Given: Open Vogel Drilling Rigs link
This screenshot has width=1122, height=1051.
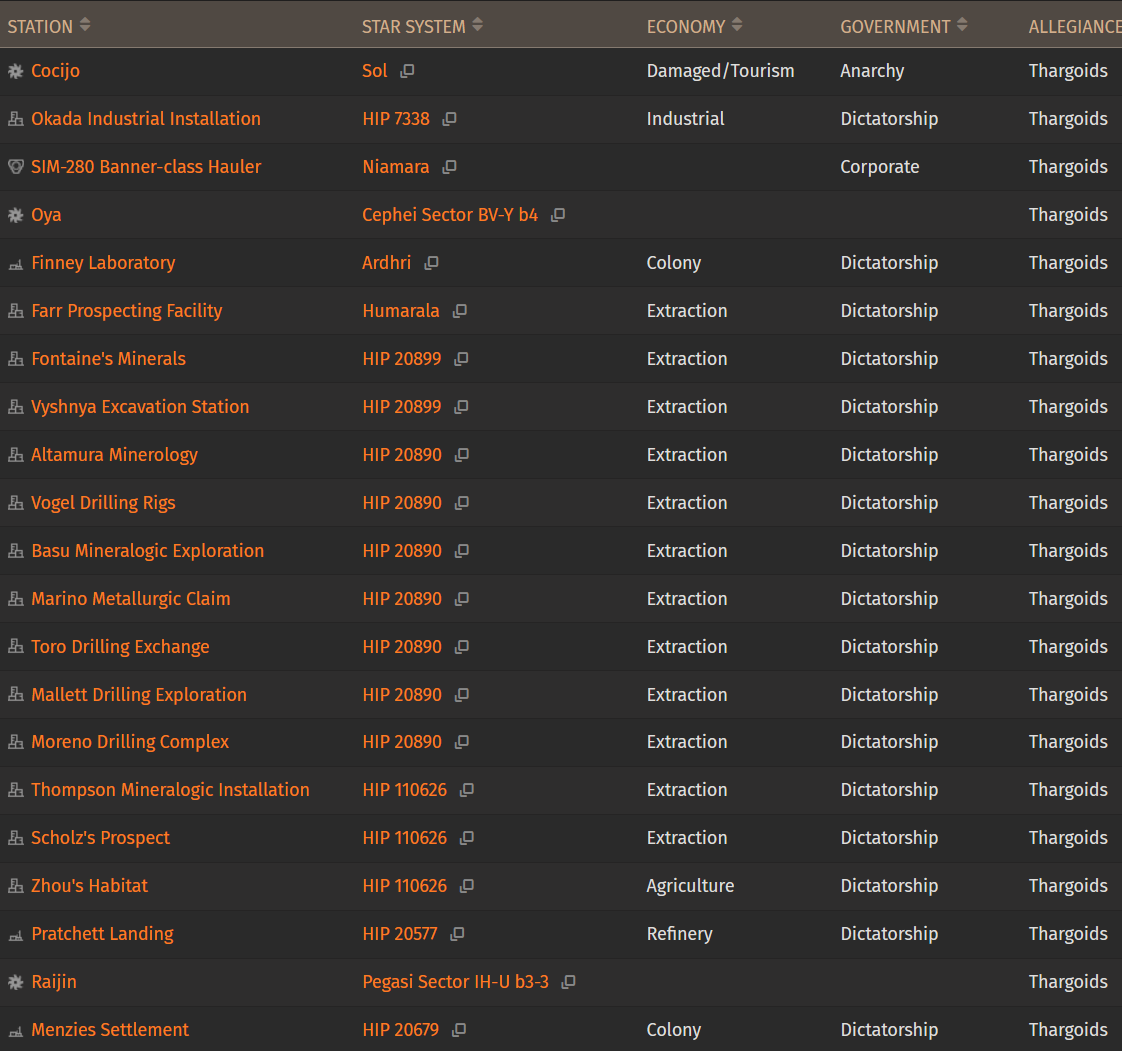Looking at the screenshot, I should pyautogui.click(x=103, y=502).
